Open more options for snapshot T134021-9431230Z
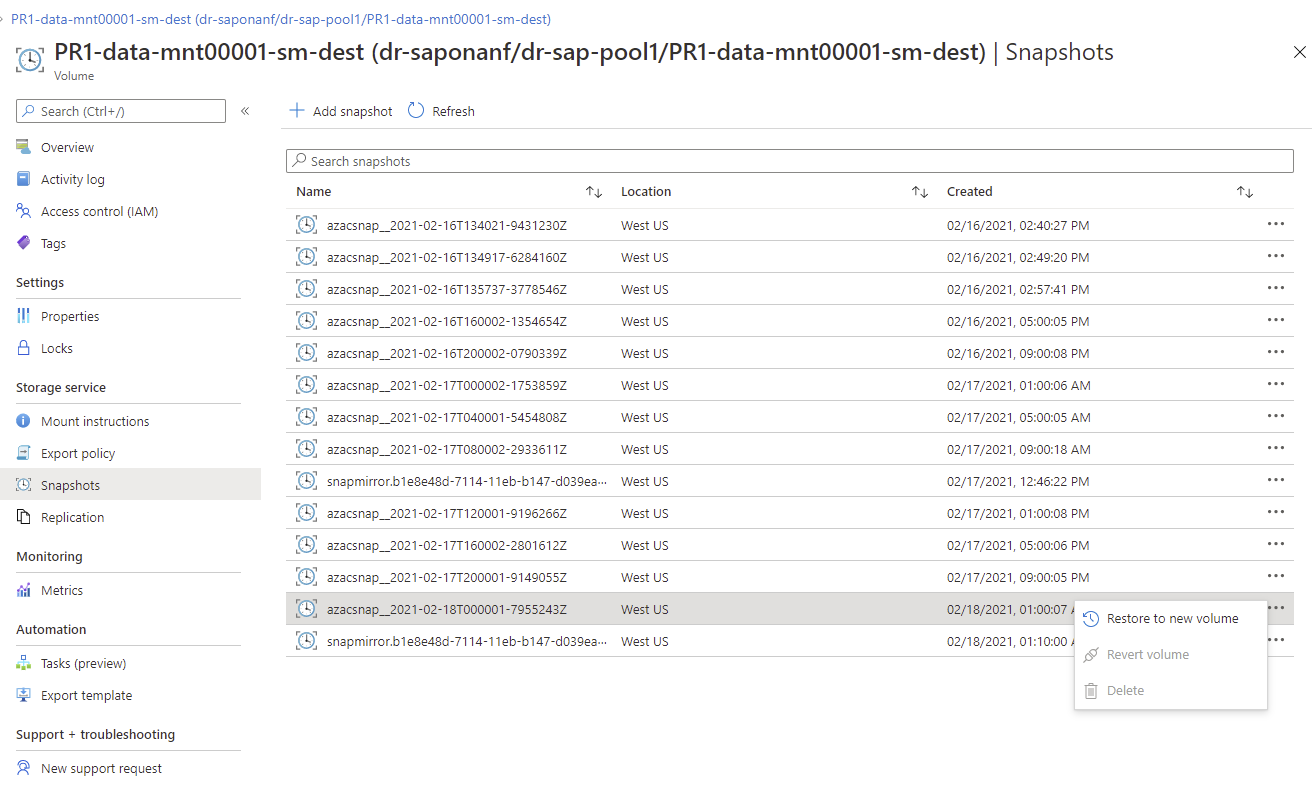The image size is (1312, 800). [x=1275, y=225]
